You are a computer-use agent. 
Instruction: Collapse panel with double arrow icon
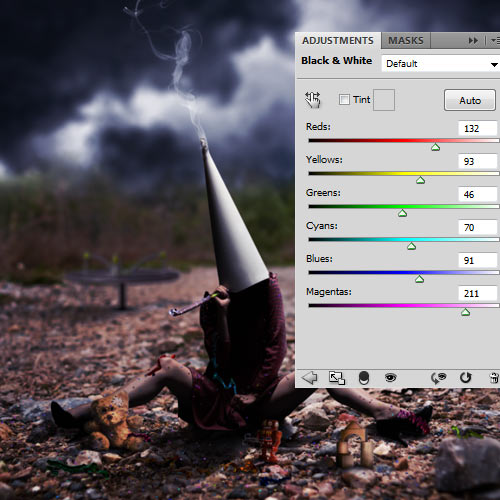click(x=473, y=41)
